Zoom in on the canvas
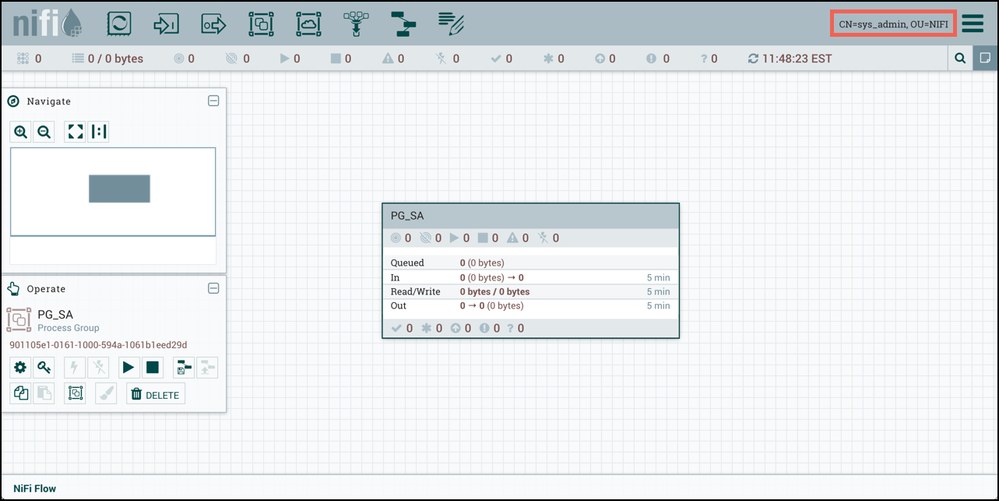Image resolution: width=999 pixels, height=501 pixels. coord(20,132)
